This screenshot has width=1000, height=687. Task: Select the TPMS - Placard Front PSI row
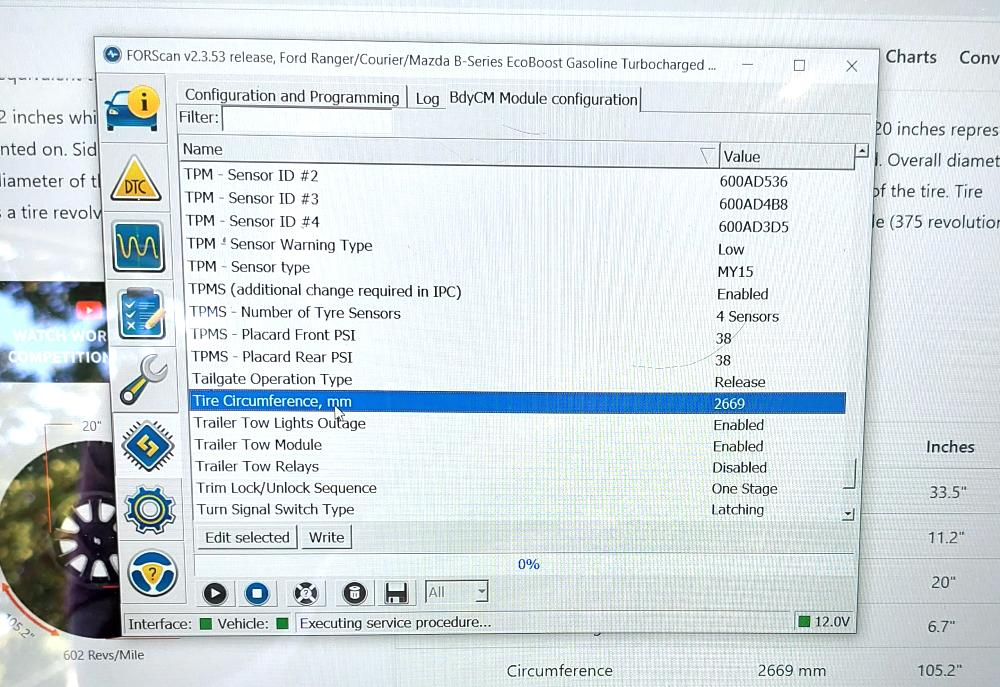517,336
